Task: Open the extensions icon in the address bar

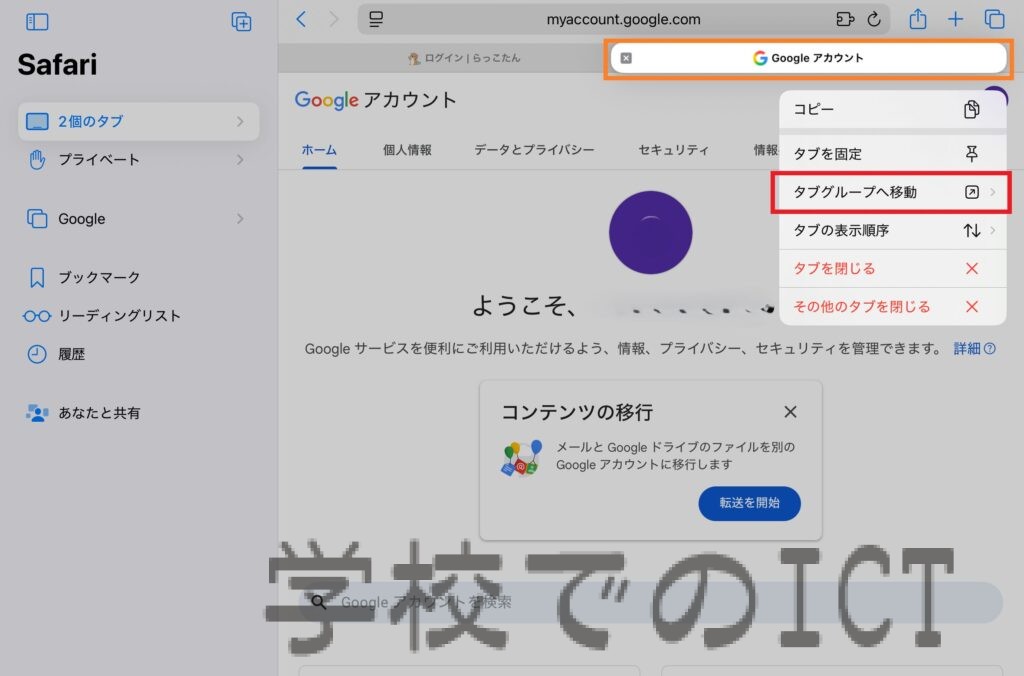Action: (x=845, y=19)
